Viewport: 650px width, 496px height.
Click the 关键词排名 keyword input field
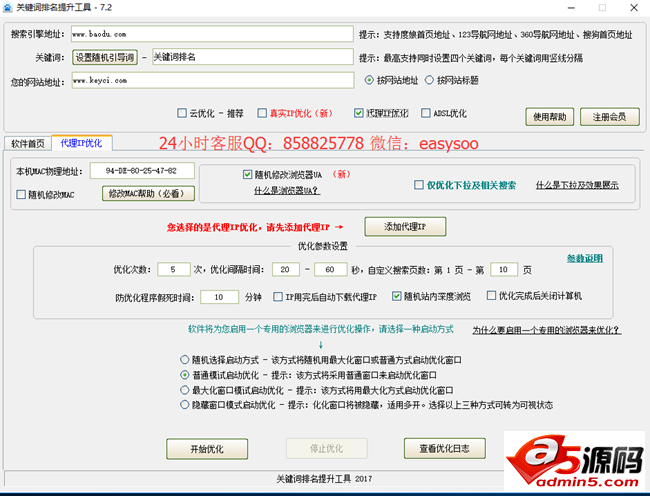[x=253, y=57]
